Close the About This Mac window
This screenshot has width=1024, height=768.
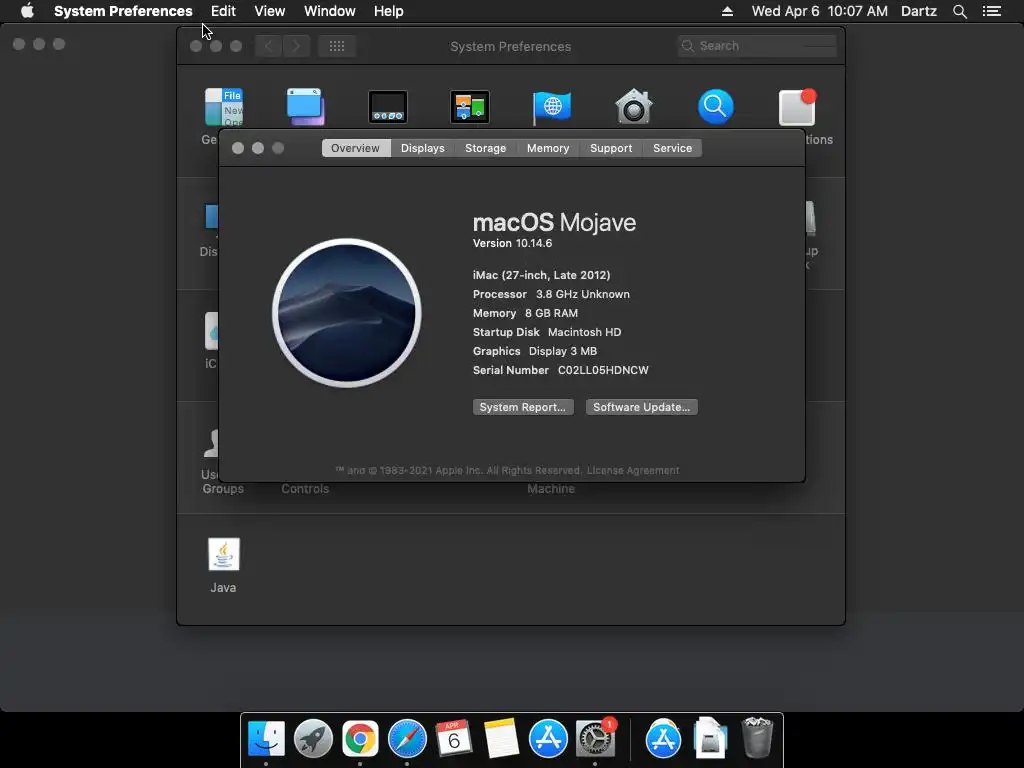[238, 148]
